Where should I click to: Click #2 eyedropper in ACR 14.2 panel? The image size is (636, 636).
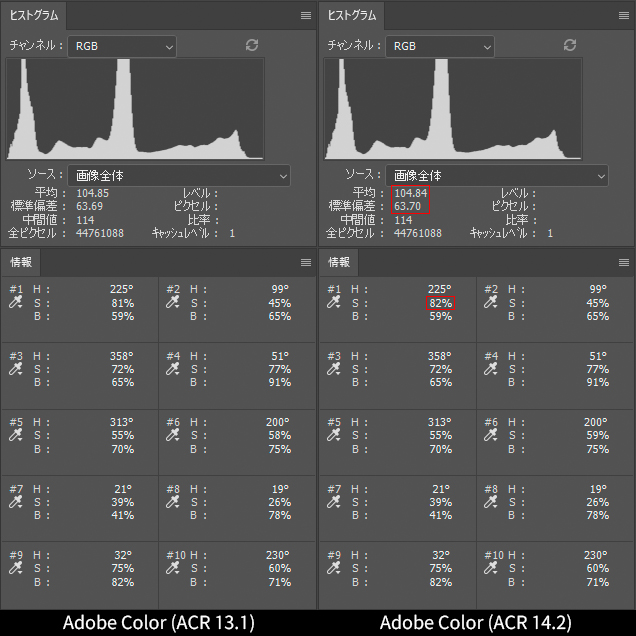pos(490,302)
